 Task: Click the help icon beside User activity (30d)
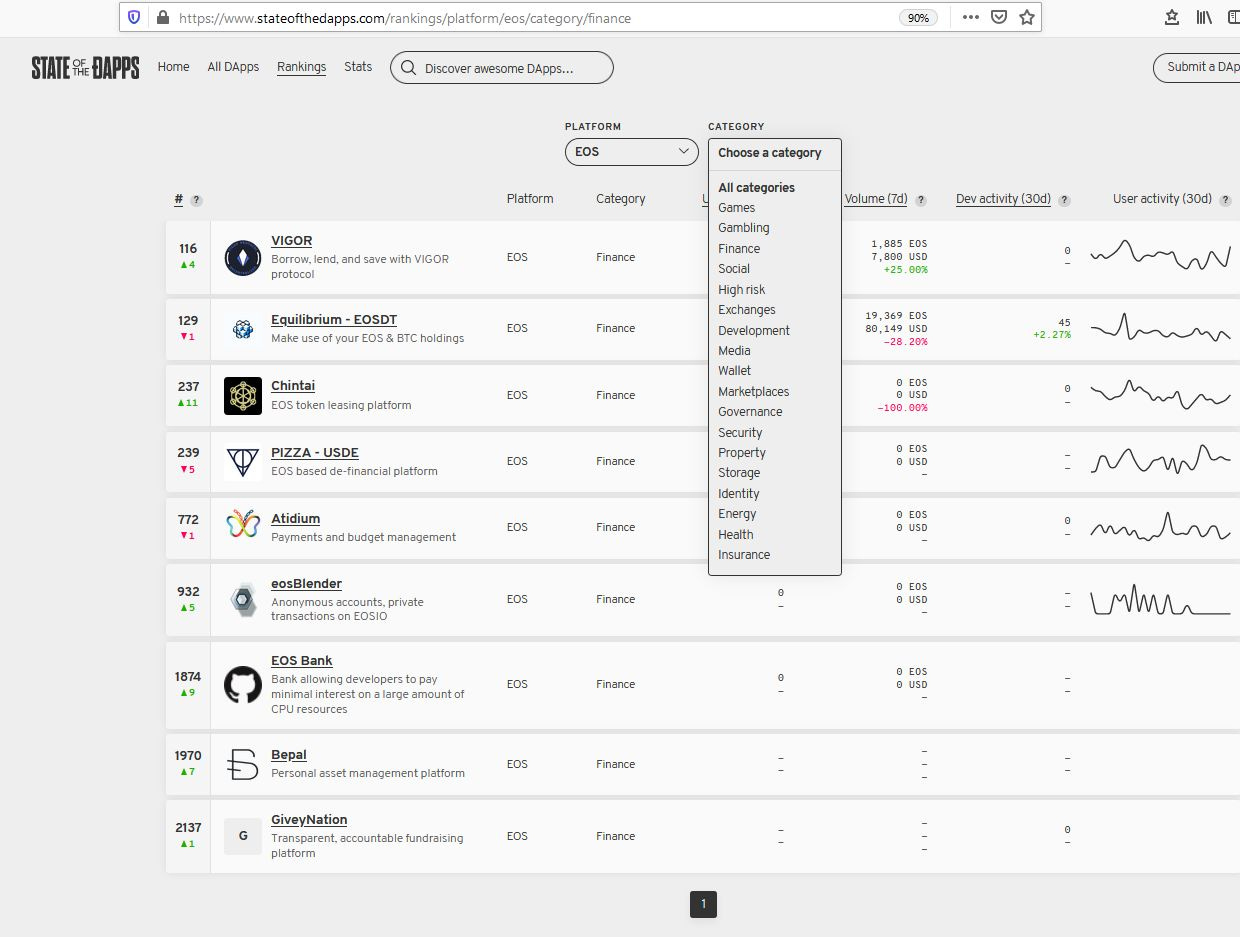click(1225, 200)
